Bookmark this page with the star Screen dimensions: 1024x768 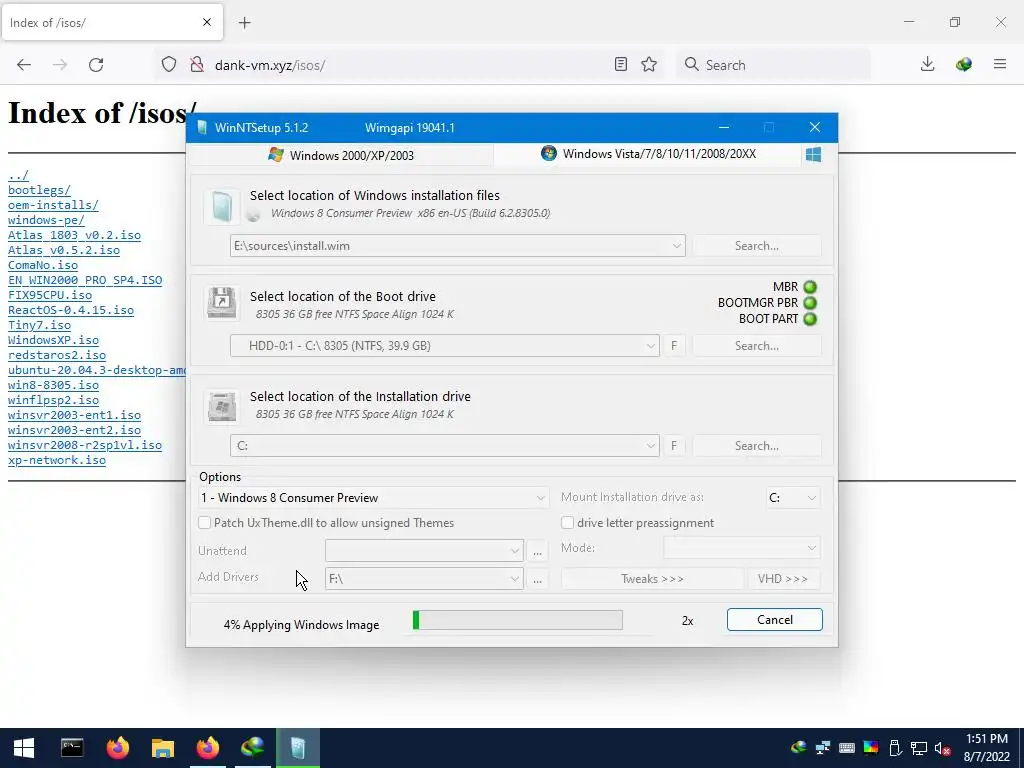pyautogui.click(x=648, y=65)
